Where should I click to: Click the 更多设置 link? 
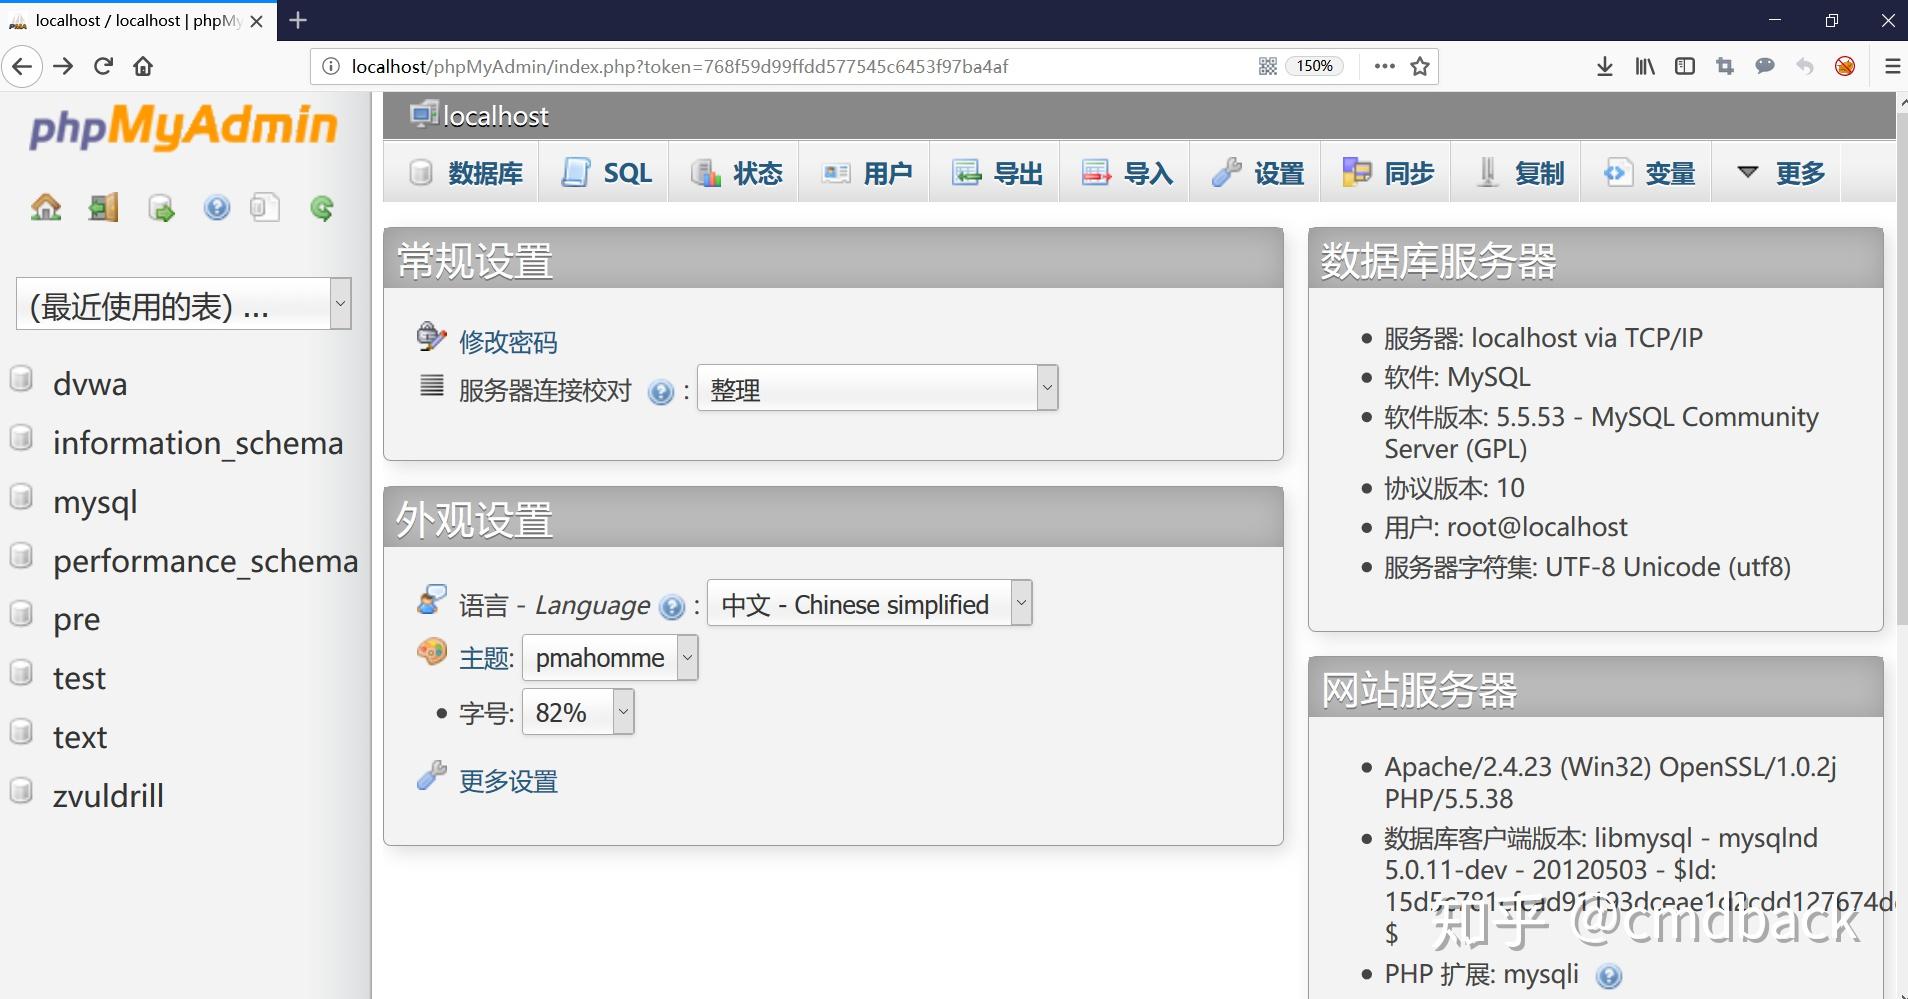tap(507, 781)
